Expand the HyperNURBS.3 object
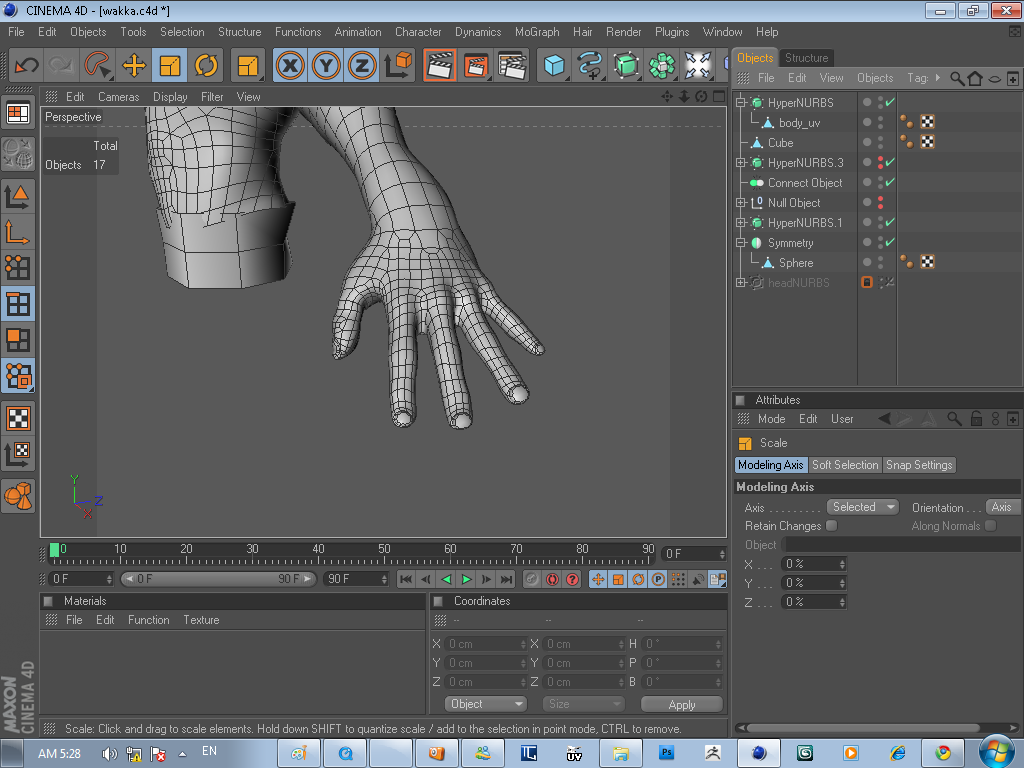Screen dimensions: 1024x768 point(741,163)
